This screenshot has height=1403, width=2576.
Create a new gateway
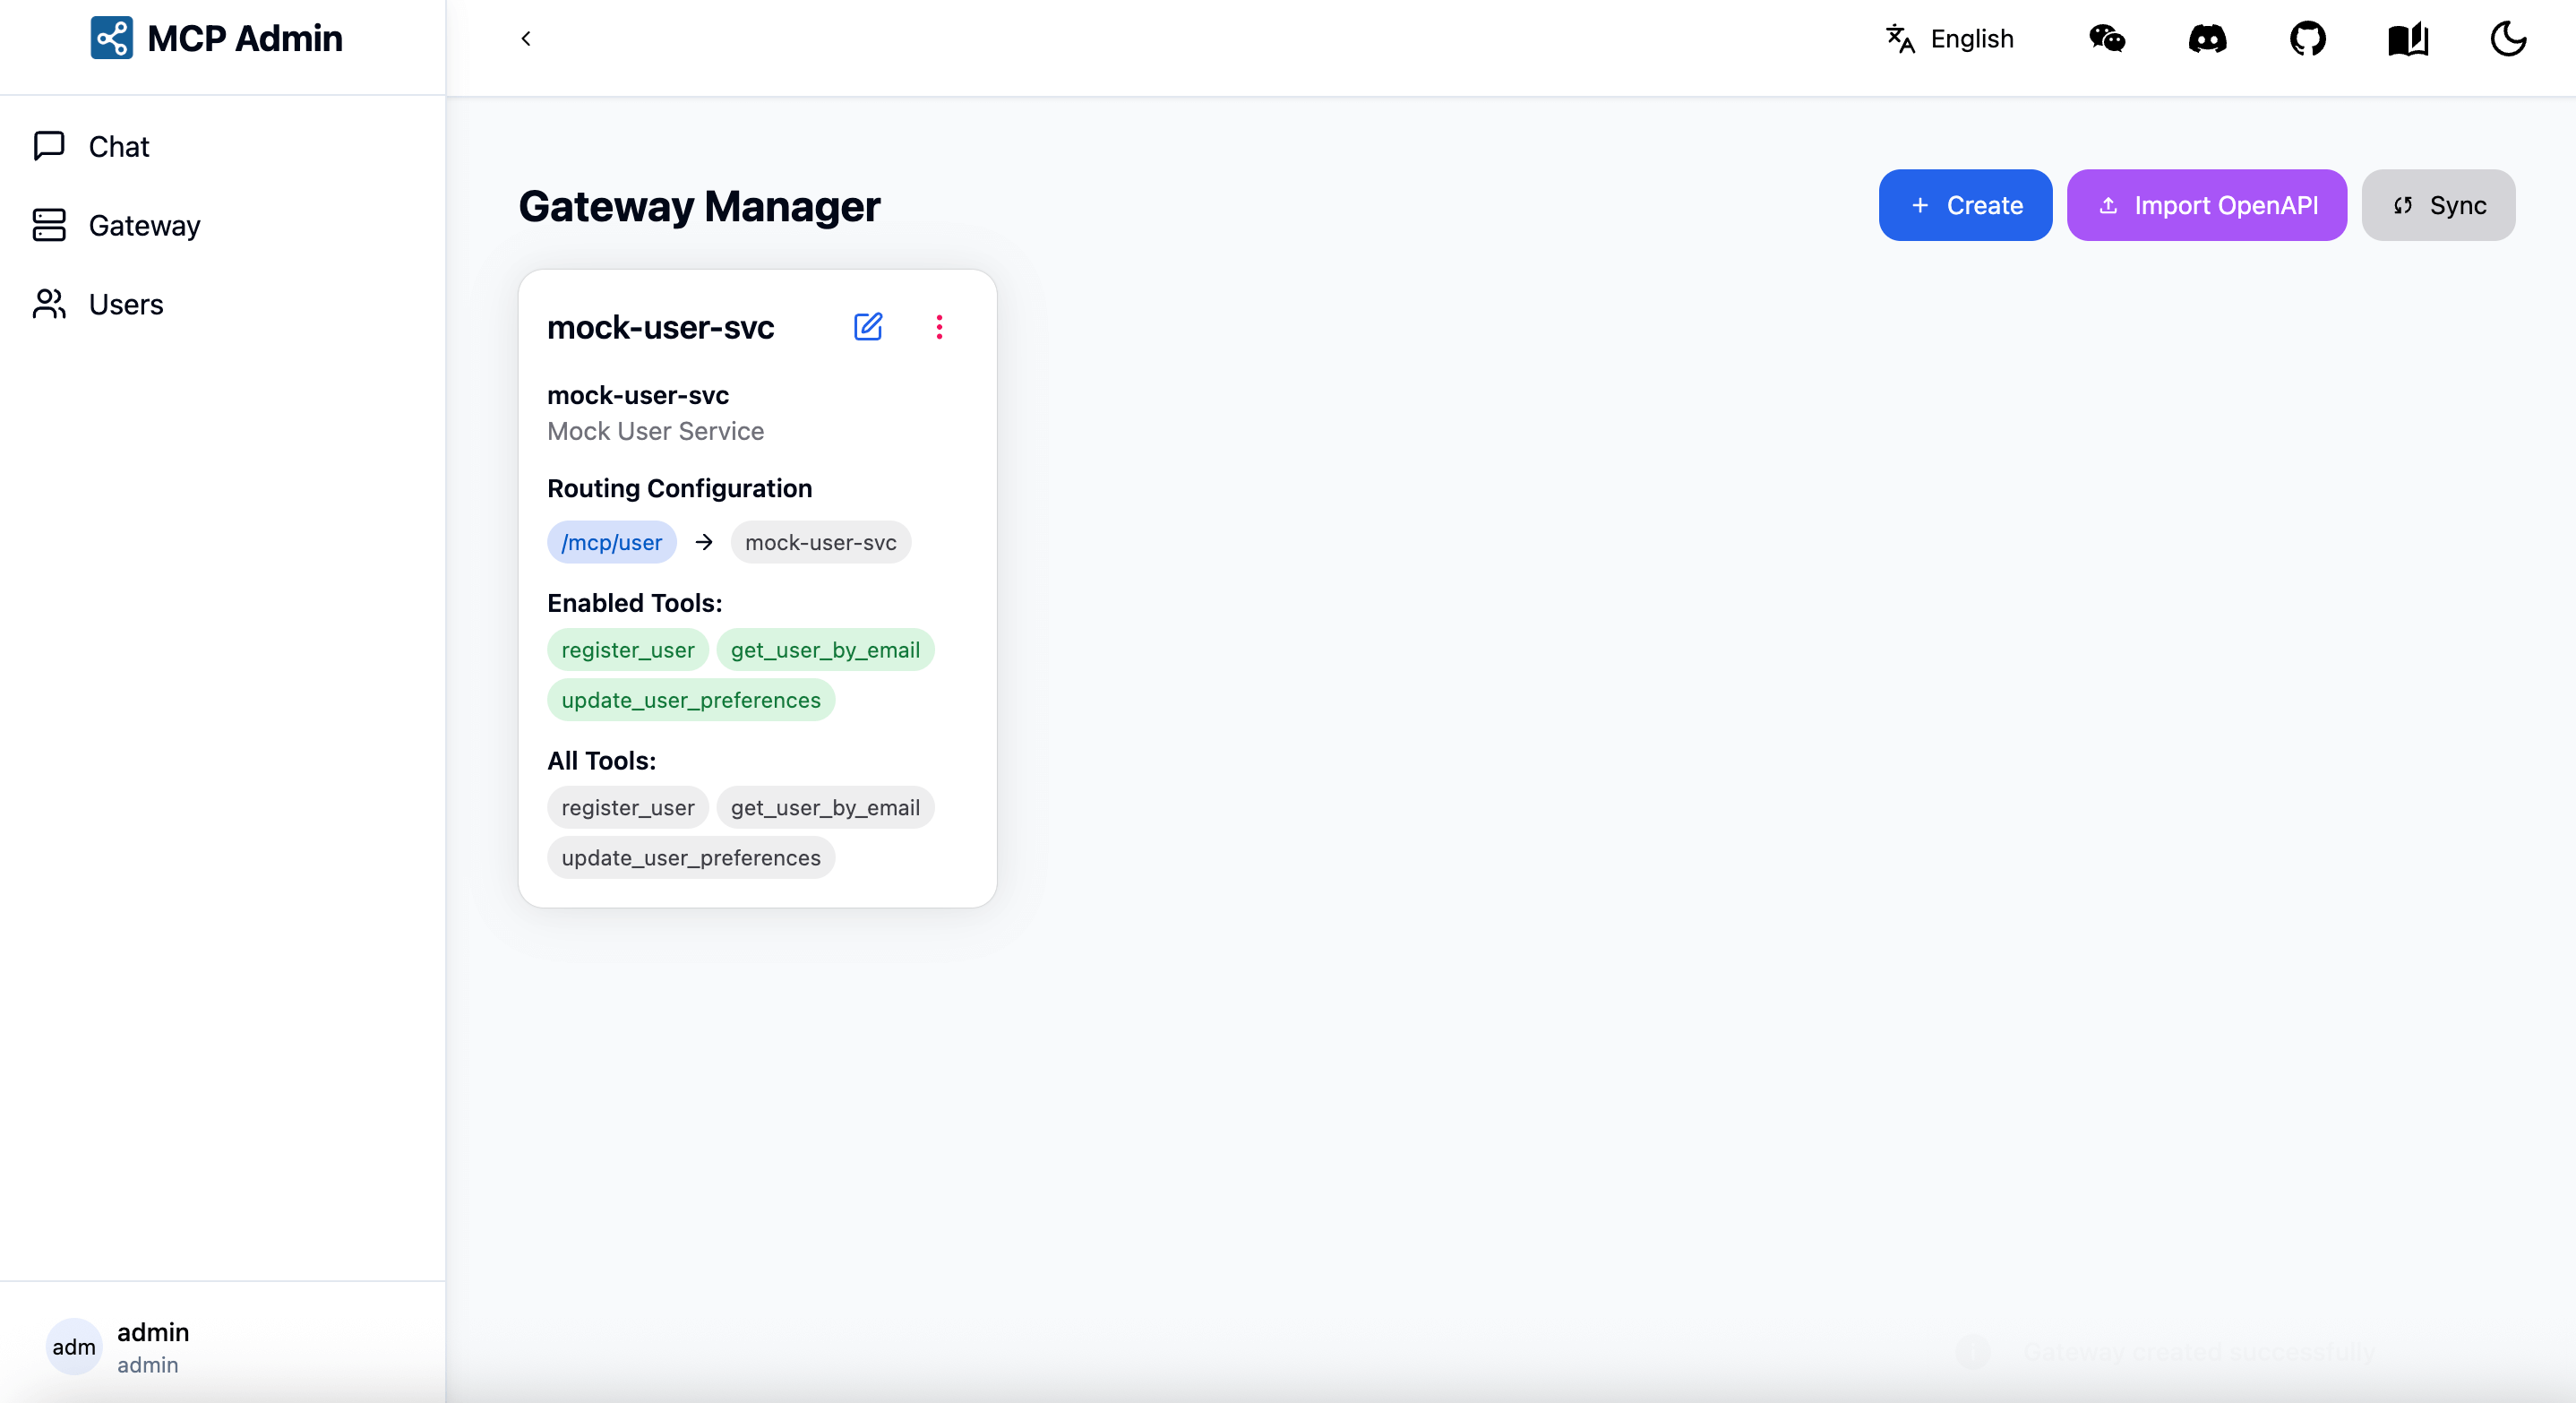point(1963,205)
